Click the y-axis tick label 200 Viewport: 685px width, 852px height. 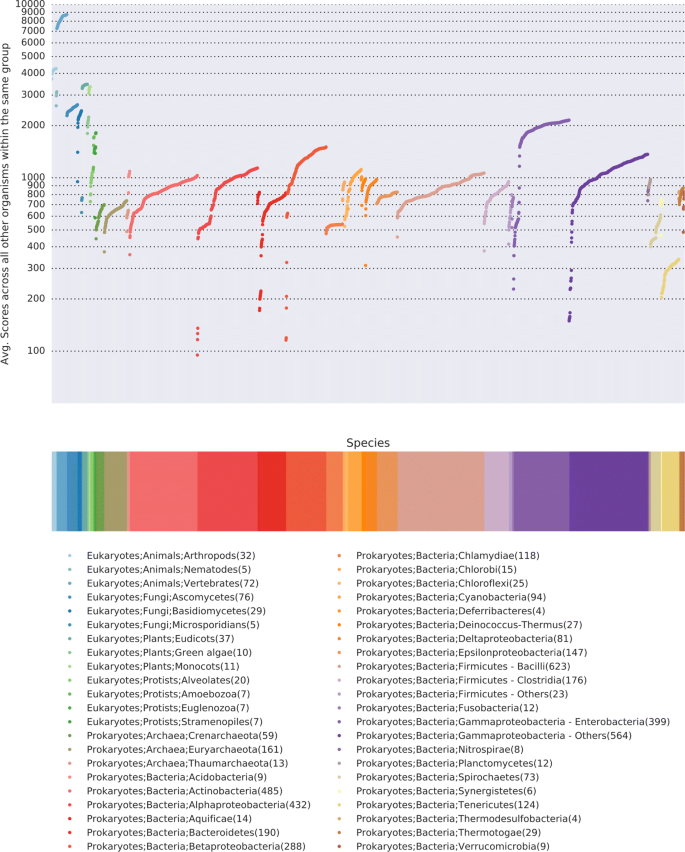pyautogui.click(x=36, y=298)
